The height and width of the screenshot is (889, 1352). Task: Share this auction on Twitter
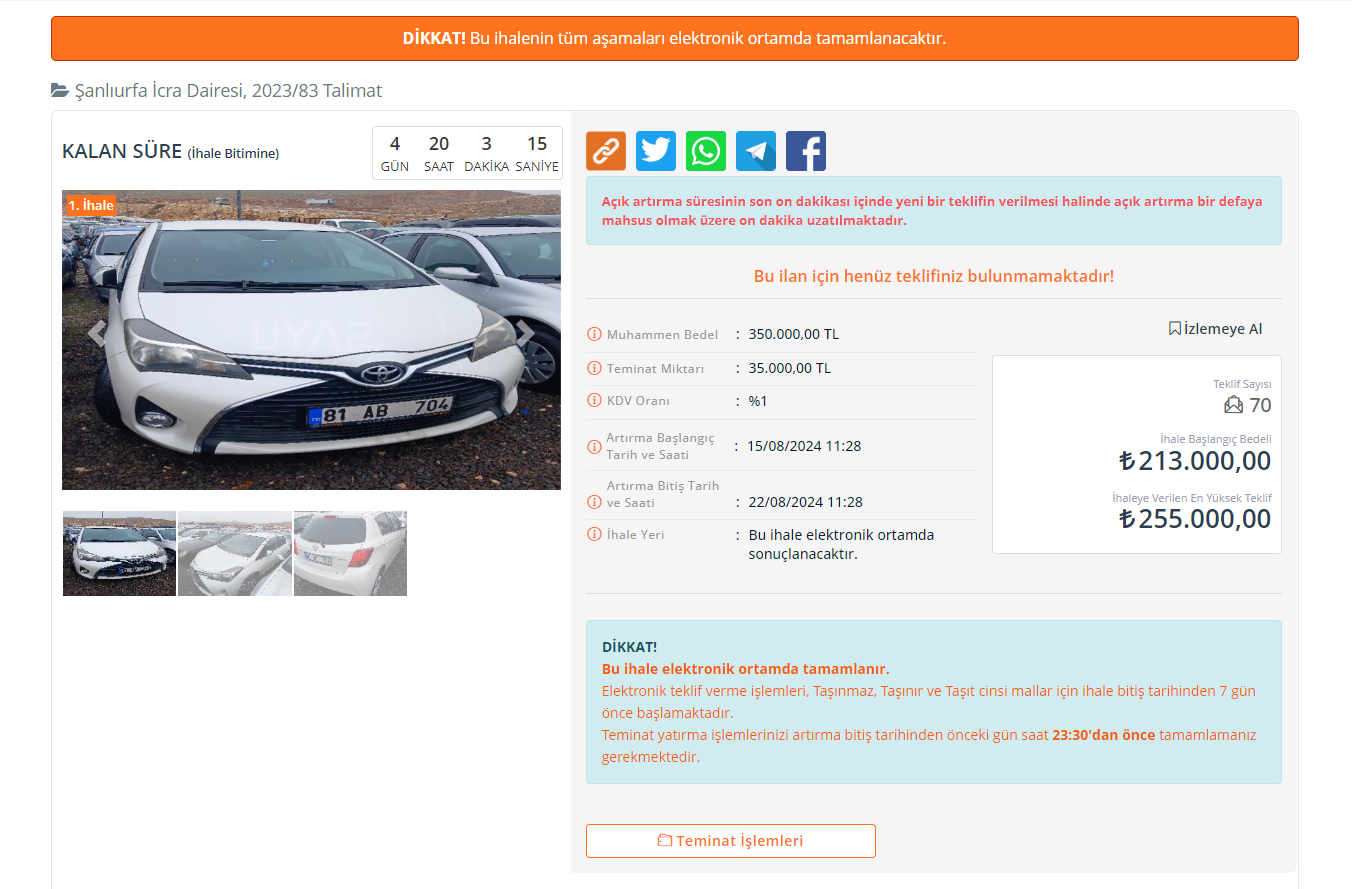pyautogui.click(x=655, y=151)
